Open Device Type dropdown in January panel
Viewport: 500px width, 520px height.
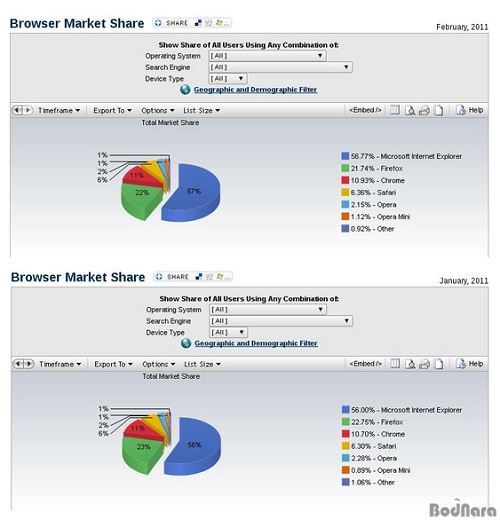[228, 332]
